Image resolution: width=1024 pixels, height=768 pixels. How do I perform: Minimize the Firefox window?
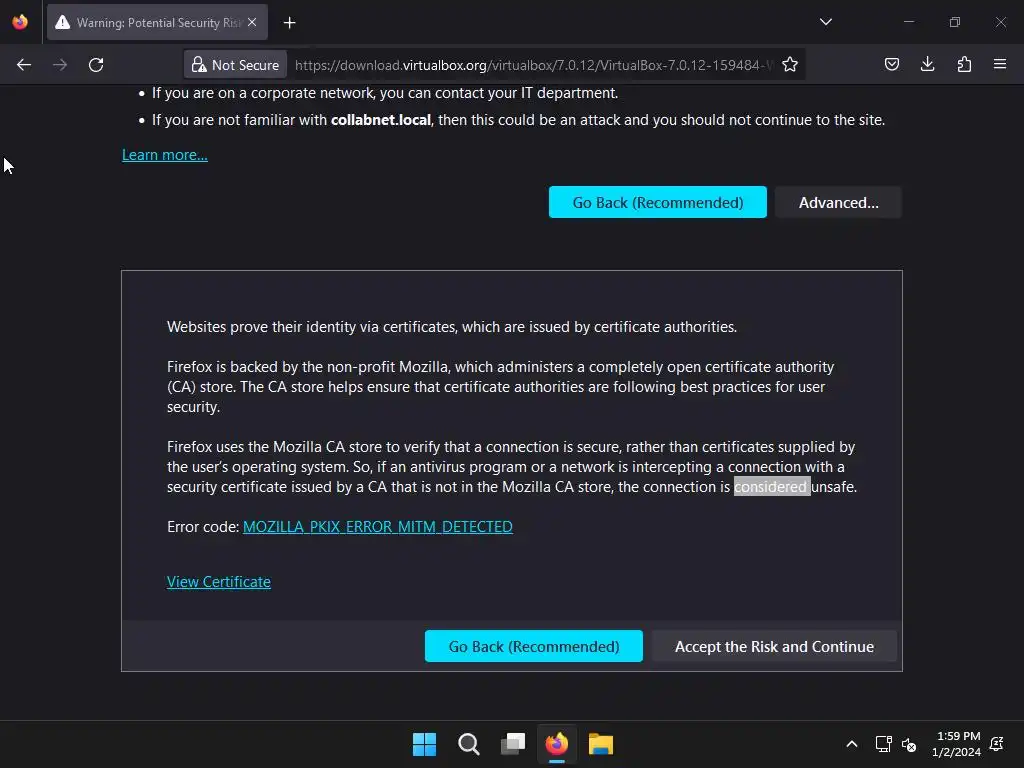point(908,22)
